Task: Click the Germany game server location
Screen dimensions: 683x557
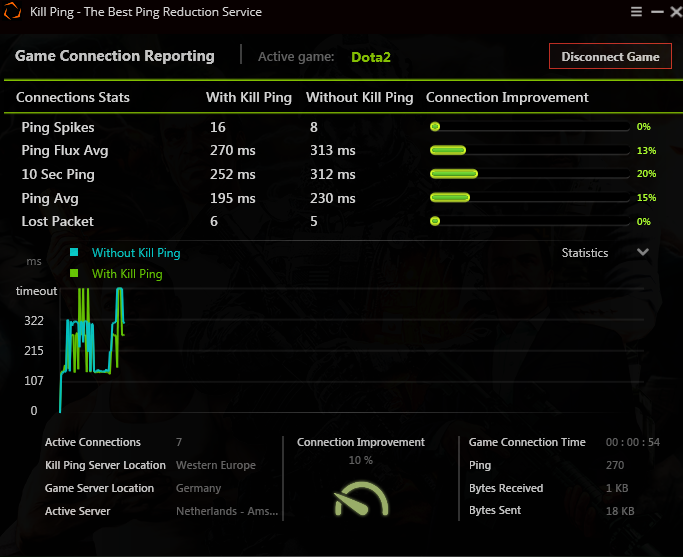Action: pos(199,488)
